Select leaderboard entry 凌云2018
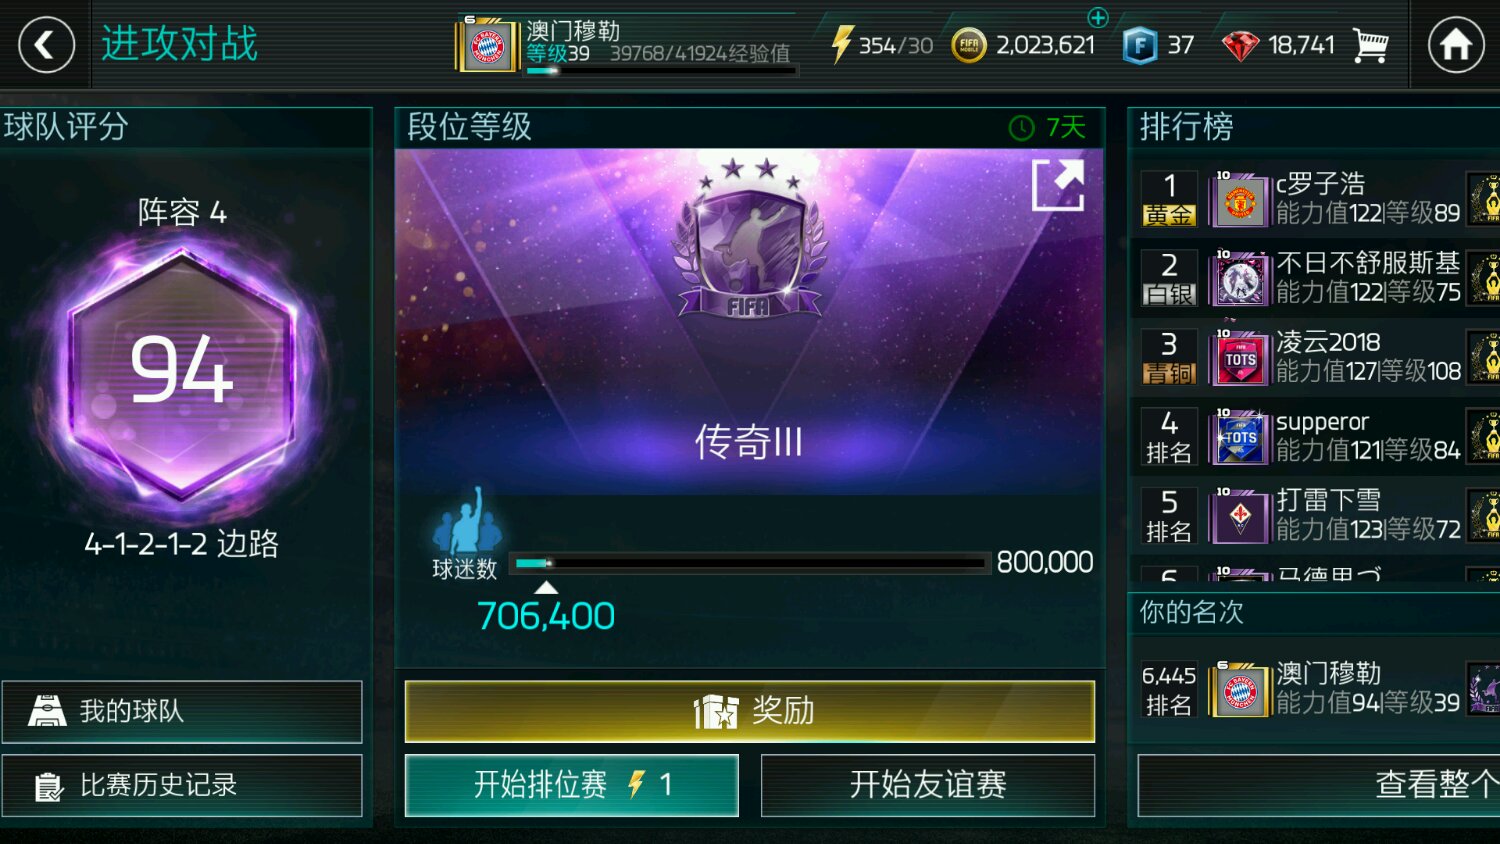Screen dimensions: 1500x844 (x=1319, y=357)
